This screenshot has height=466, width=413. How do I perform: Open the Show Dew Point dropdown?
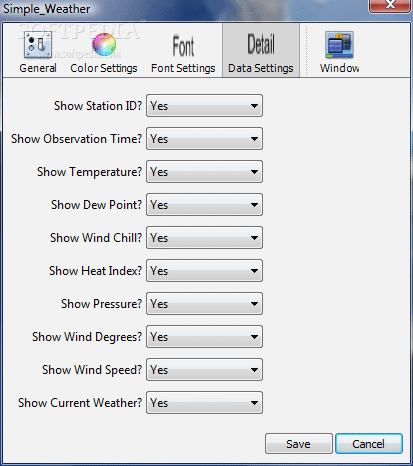(x=204, y=205)
